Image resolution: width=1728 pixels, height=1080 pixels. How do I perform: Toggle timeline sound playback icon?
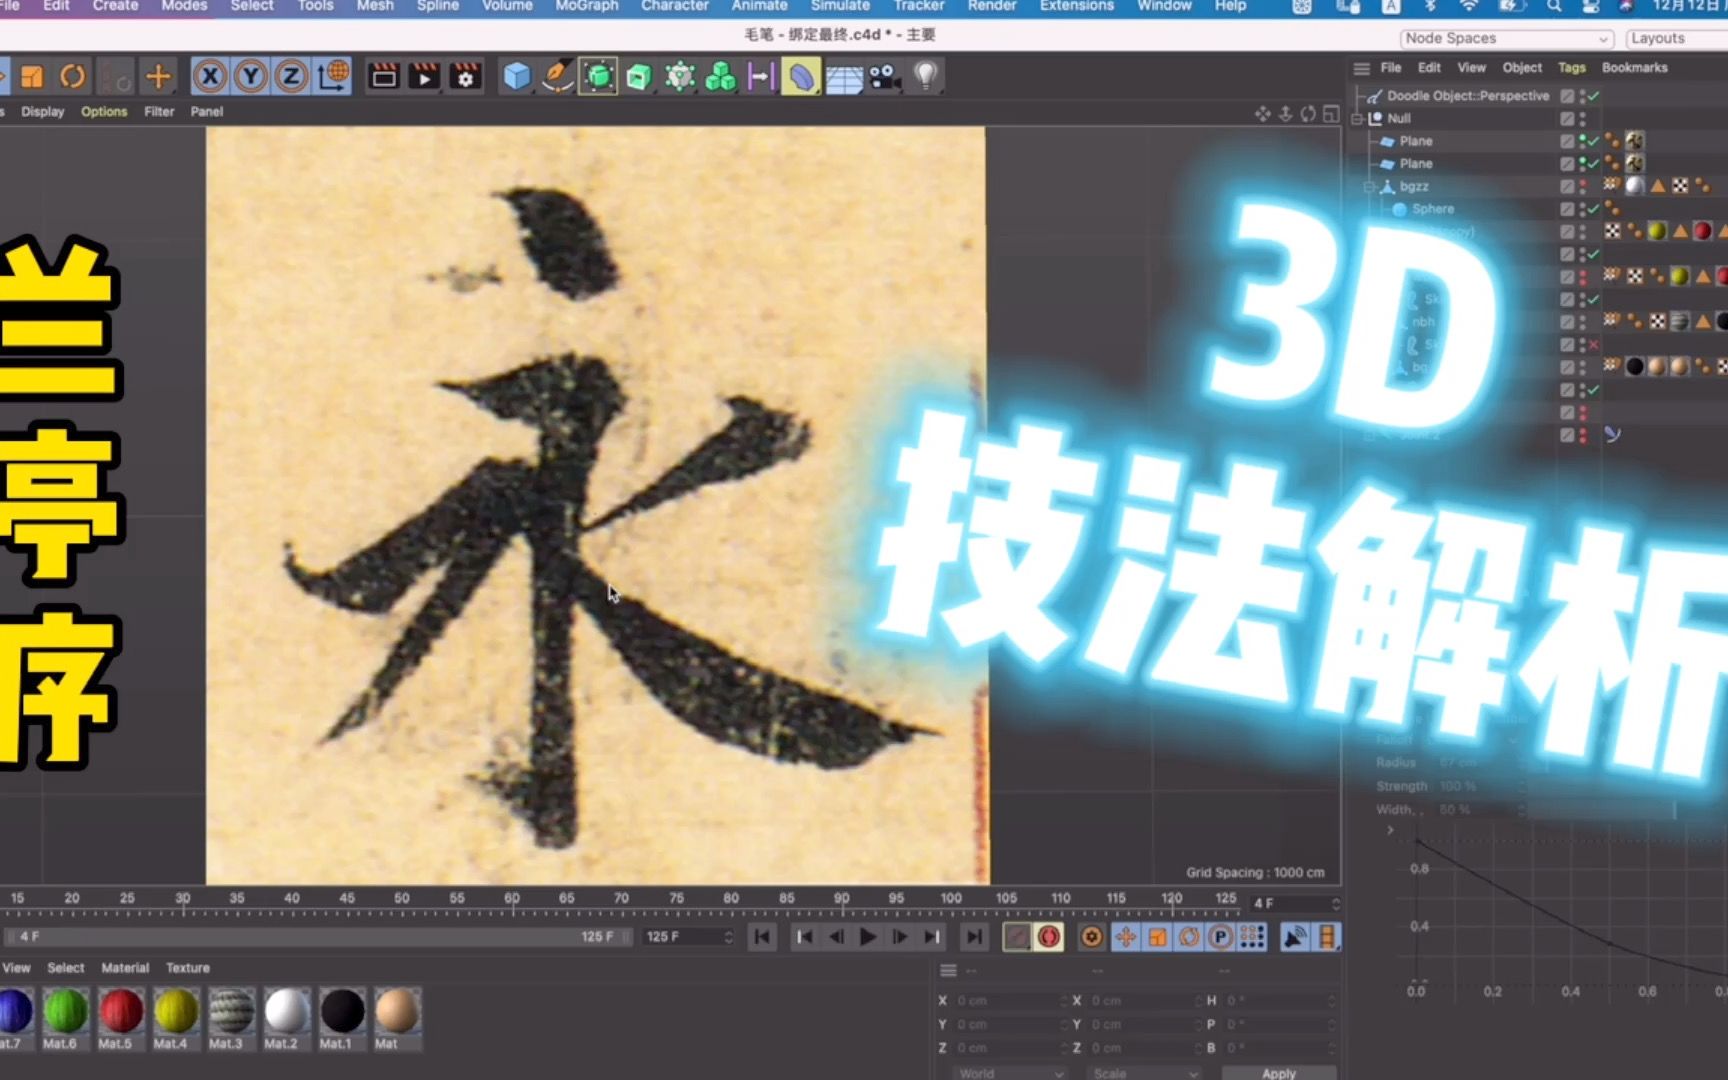tap(1295, 937)
